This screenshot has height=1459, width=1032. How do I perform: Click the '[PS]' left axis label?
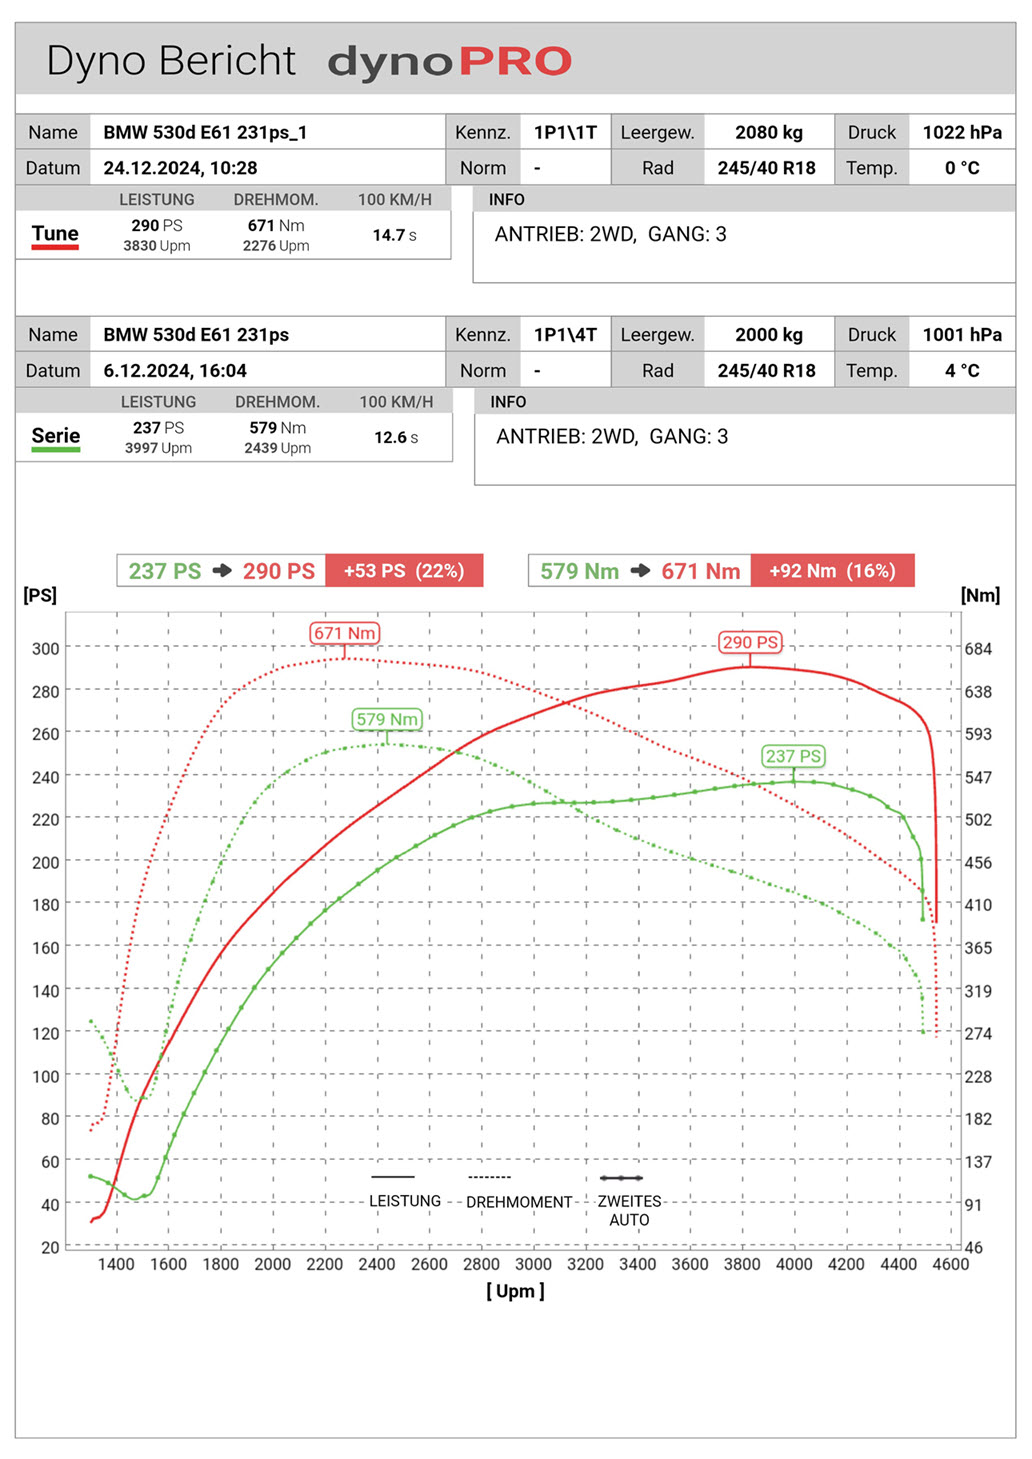tap(40, 596)
